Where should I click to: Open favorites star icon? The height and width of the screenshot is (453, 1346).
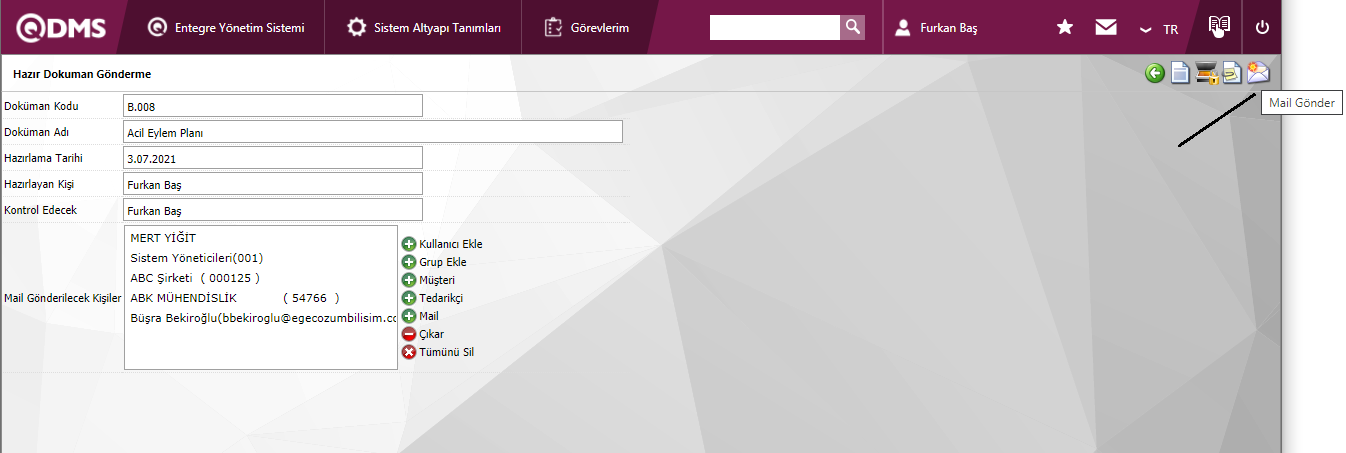(1065, 28)
